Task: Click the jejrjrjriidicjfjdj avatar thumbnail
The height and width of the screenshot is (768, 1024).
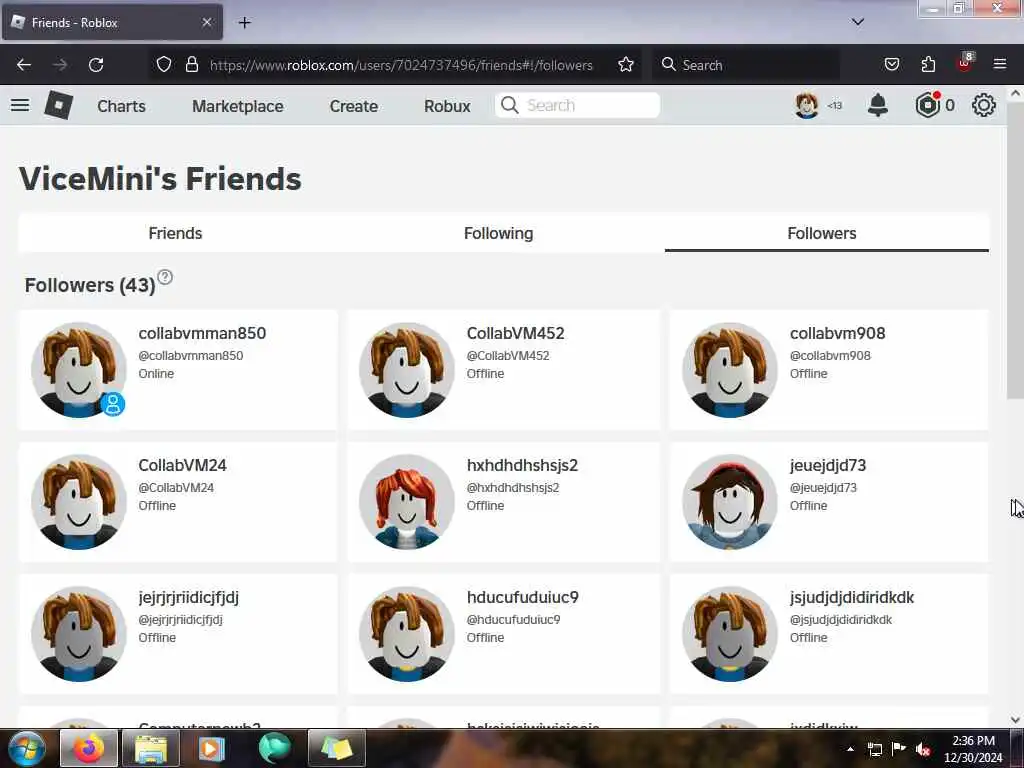Action: coord(78,633)
